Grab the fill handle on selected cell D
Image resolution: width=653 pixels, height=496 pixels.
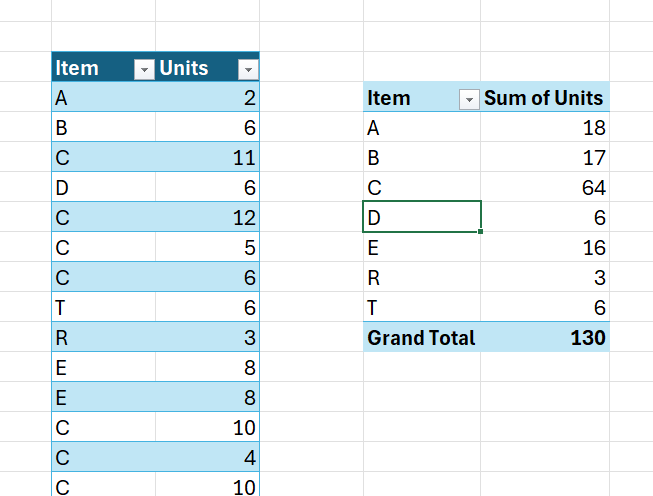(481, 231)
